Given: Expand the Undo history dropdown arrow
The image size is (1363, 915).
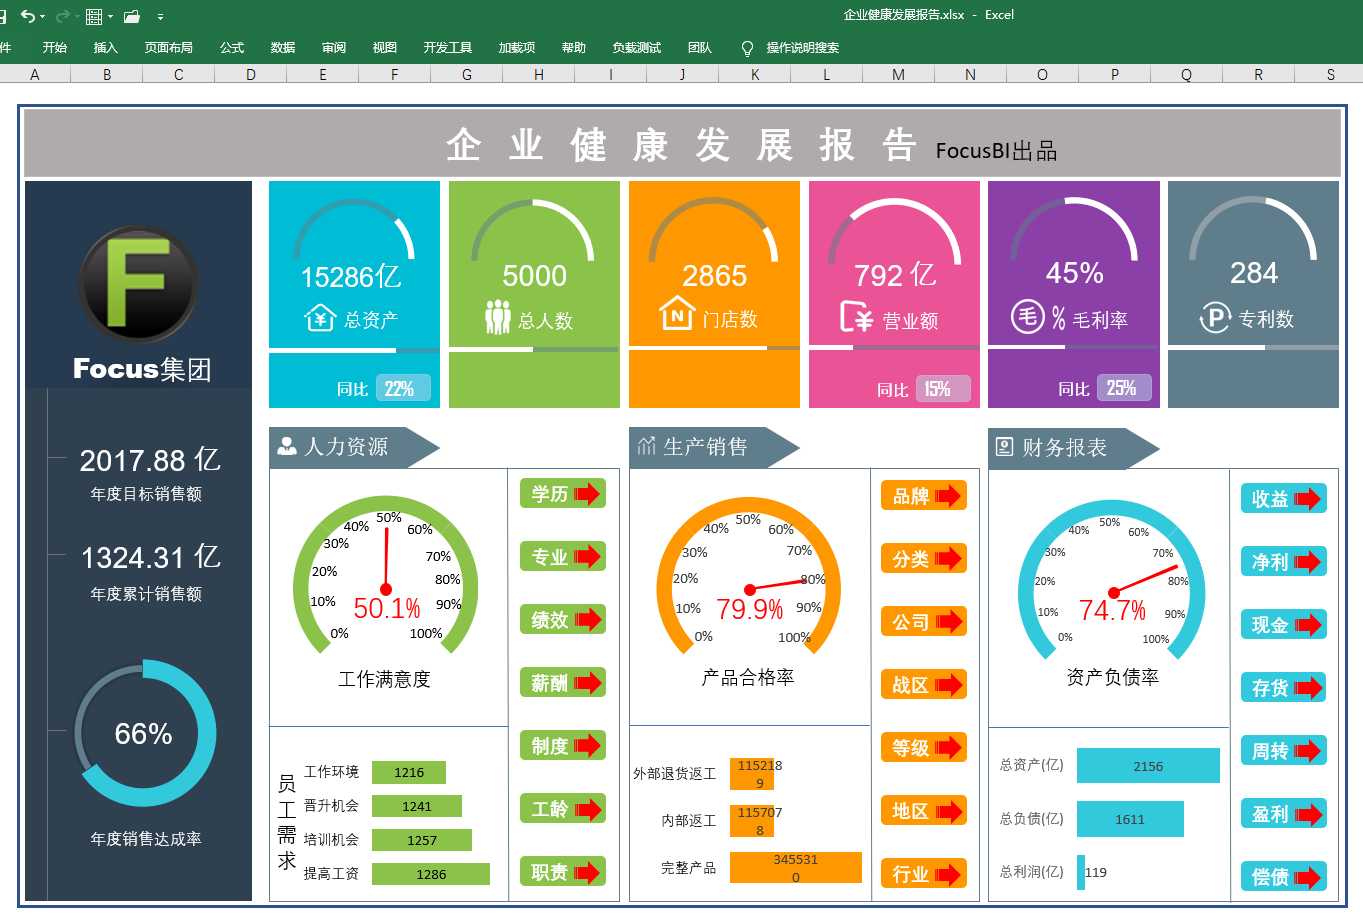Looking at the screenshot, I should (42, 17).
